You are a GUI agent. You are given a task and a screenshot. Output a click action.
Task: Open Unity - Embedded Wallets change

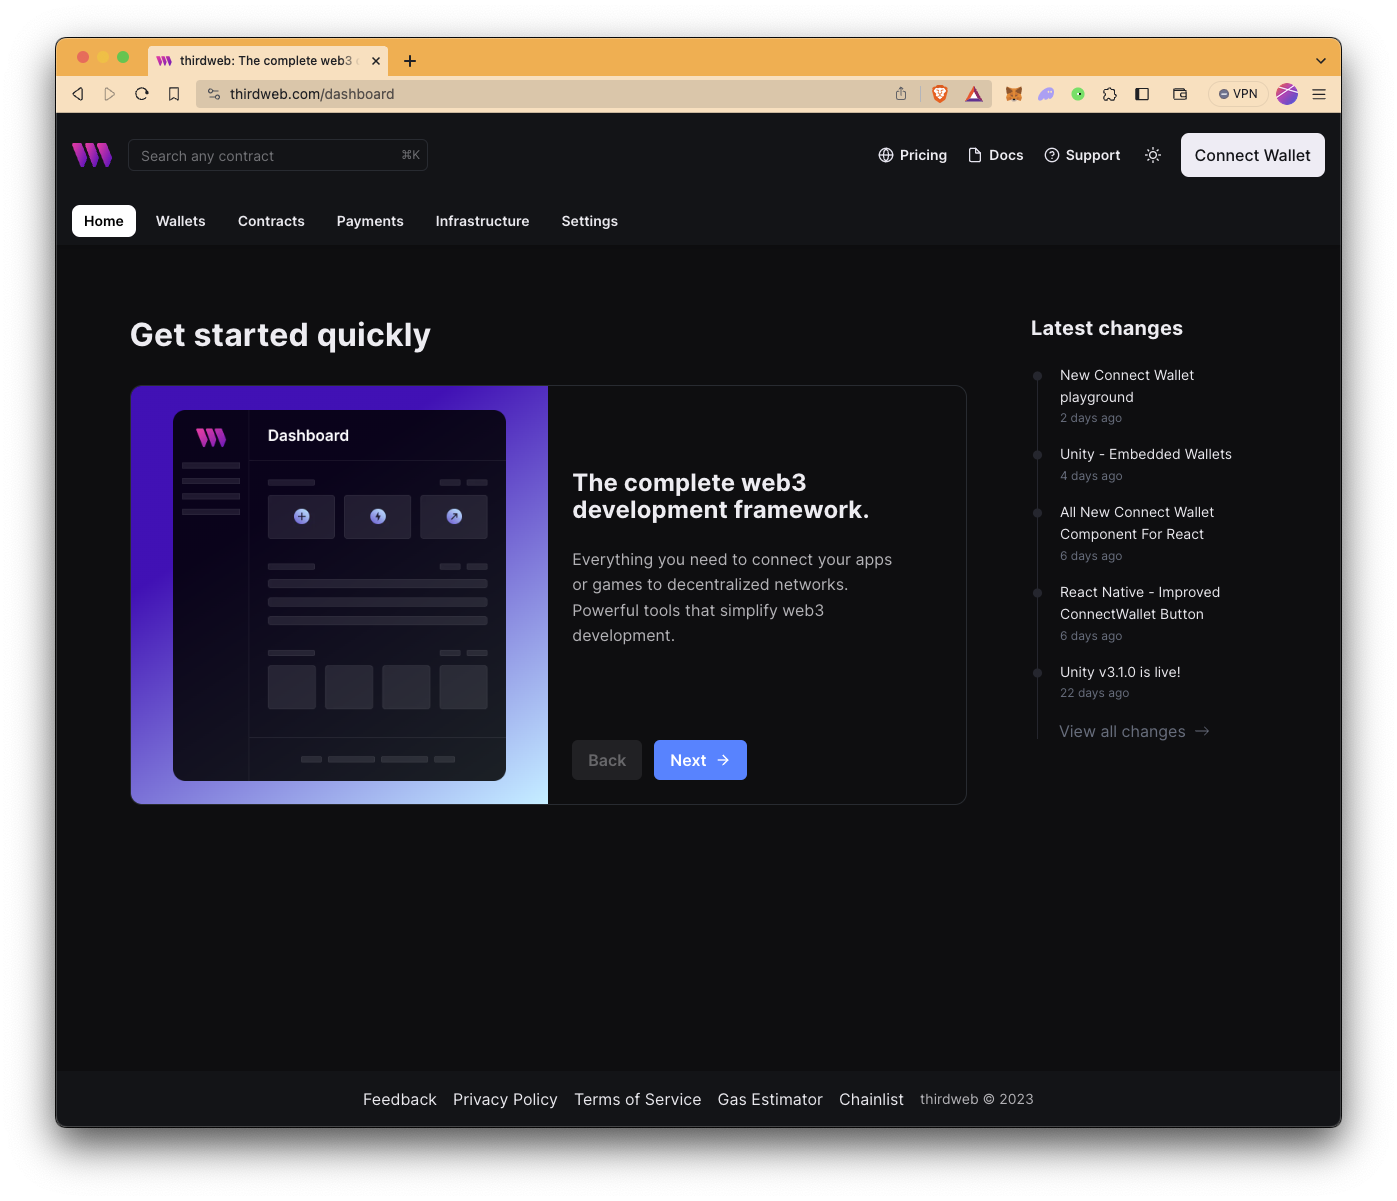click(1146, 454)
